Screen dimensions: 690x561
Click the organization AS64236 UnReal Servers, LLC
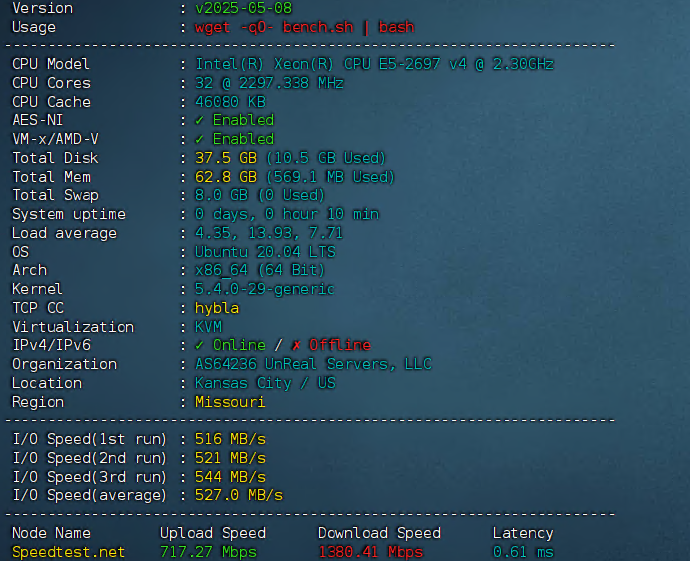point(313,364)
